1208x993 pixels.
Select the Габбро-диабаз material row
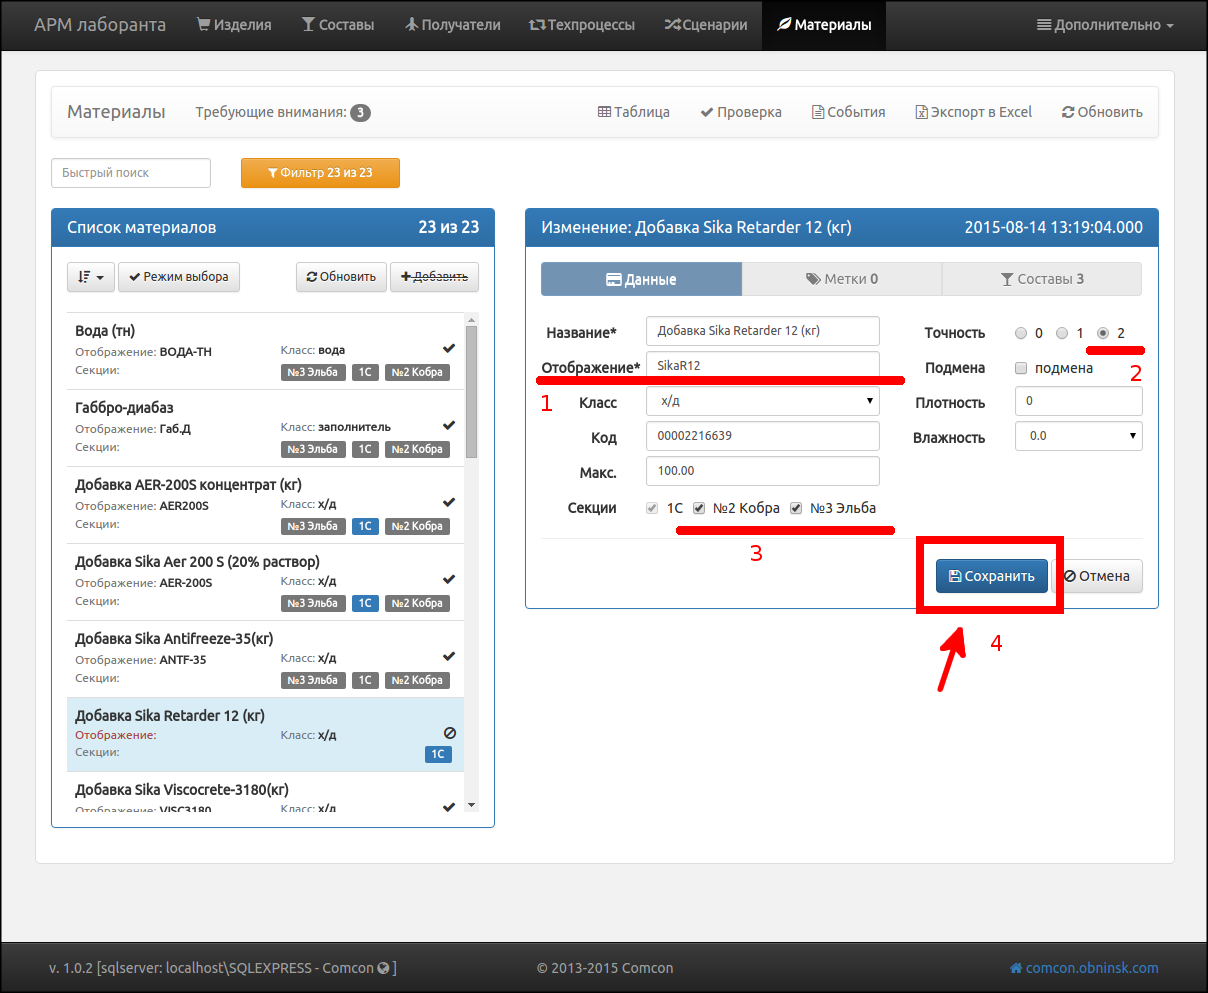coord(264,428)
